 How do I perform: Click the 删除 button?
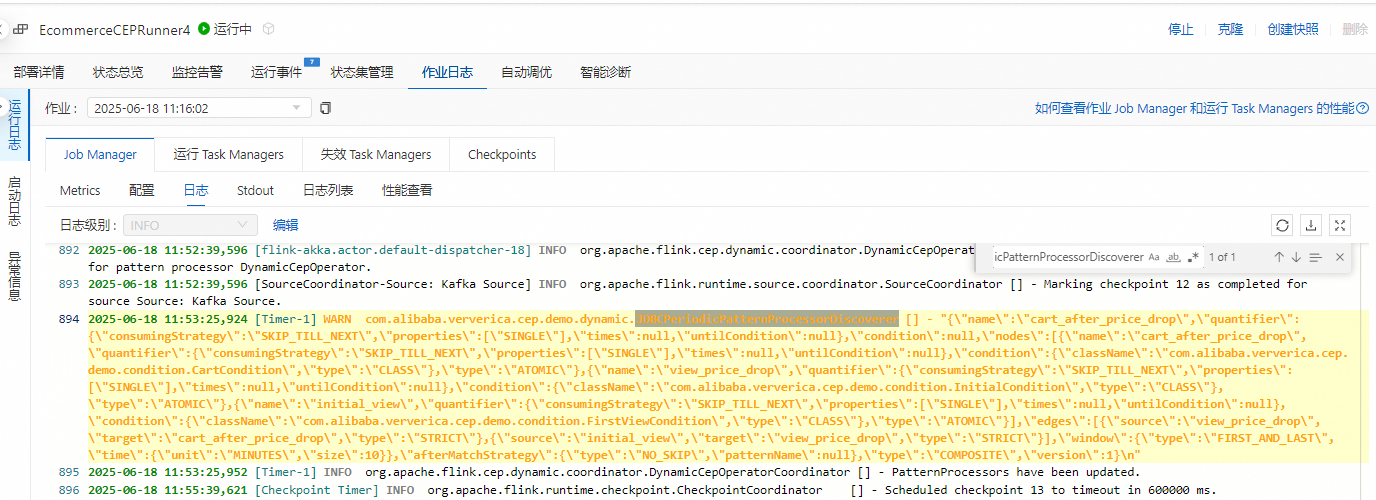[1355, 29]
